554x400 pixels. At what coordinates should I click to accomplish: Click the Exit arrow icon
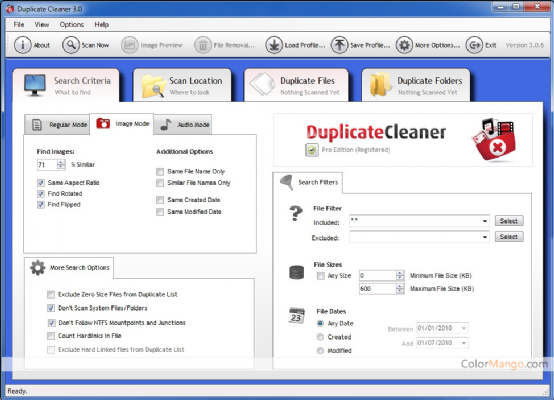(474, 45)
